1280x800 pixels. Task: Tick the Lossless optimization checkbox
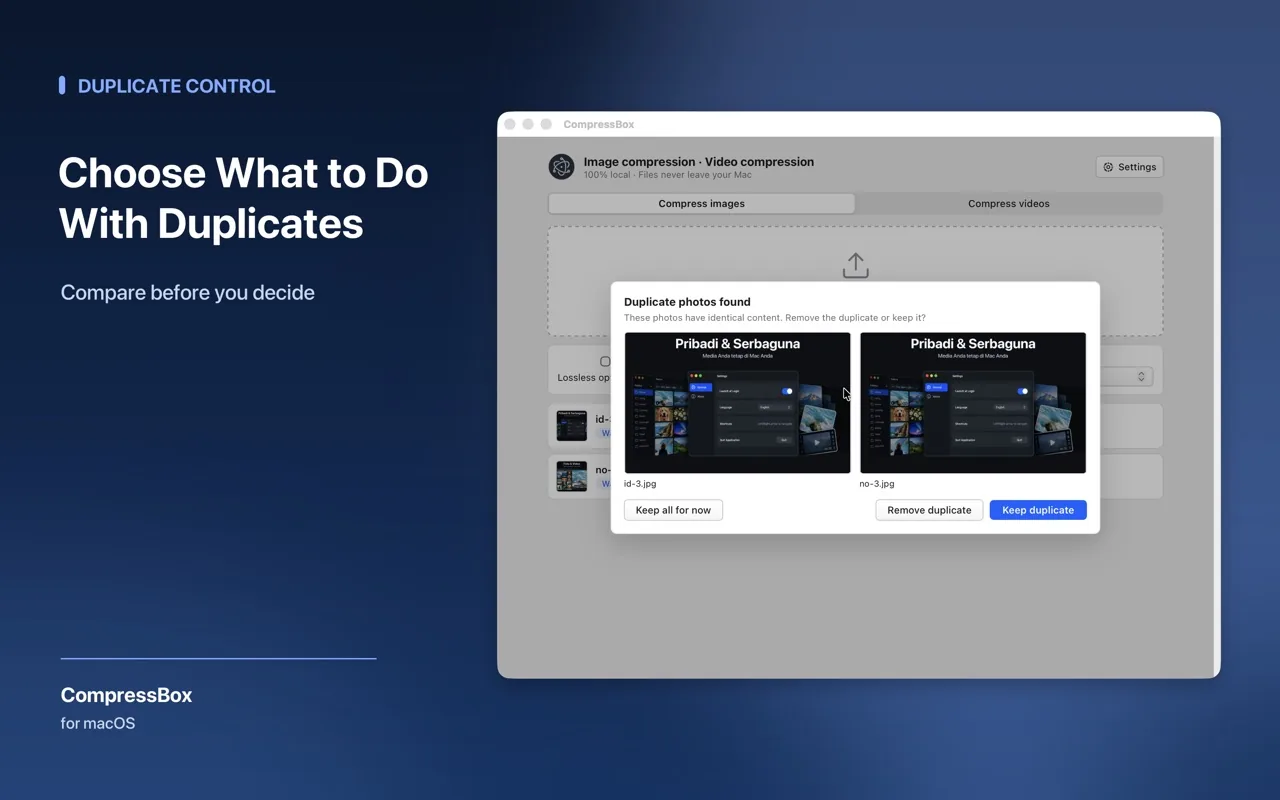(x=605, y=361)
